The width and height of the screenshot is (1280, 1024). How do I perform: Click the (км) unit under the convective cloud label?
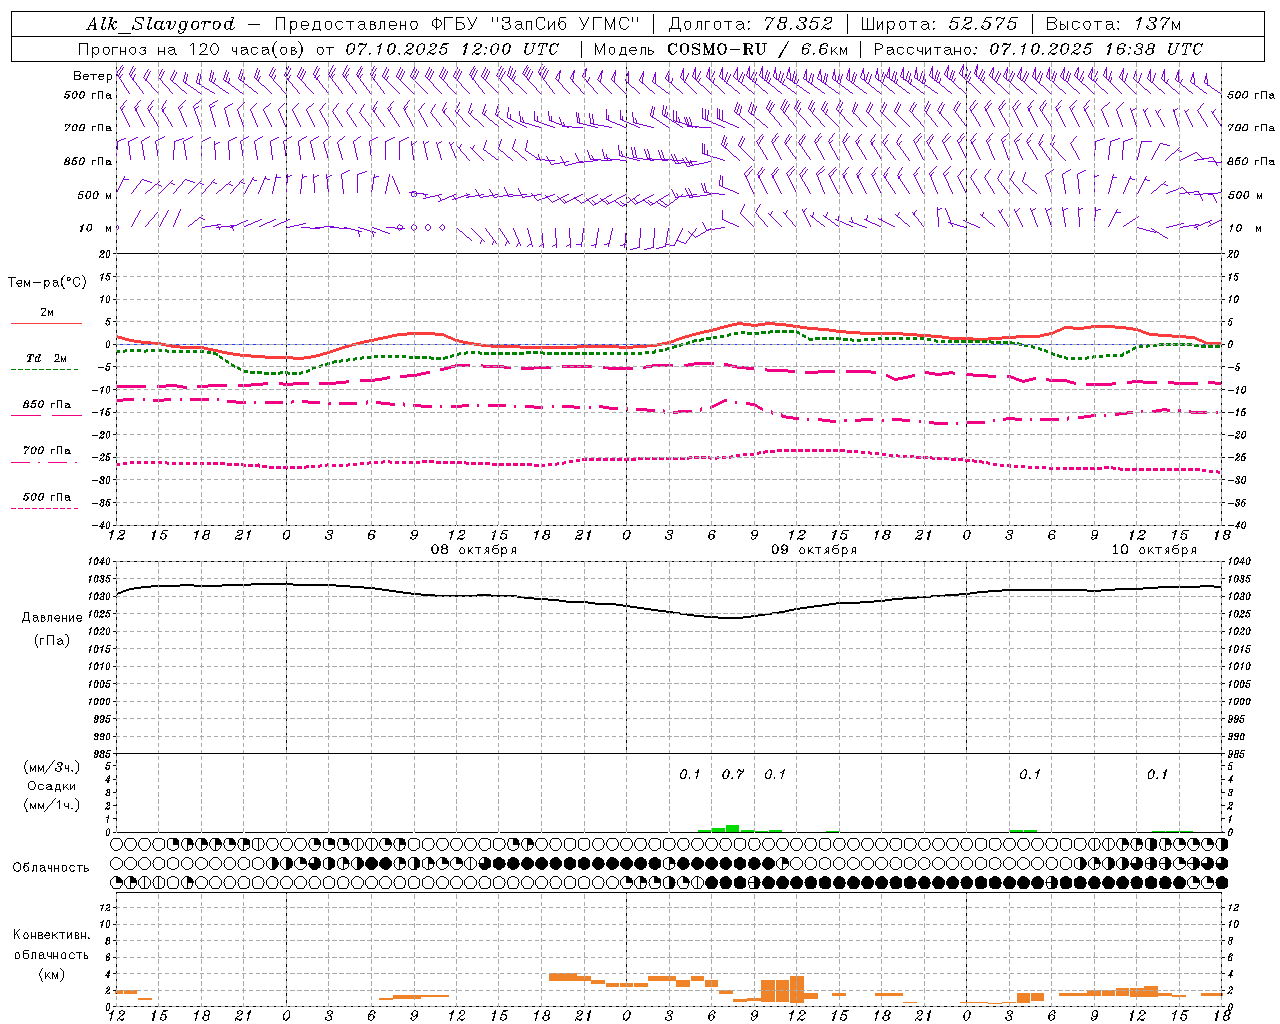click(x=51, y=974)
